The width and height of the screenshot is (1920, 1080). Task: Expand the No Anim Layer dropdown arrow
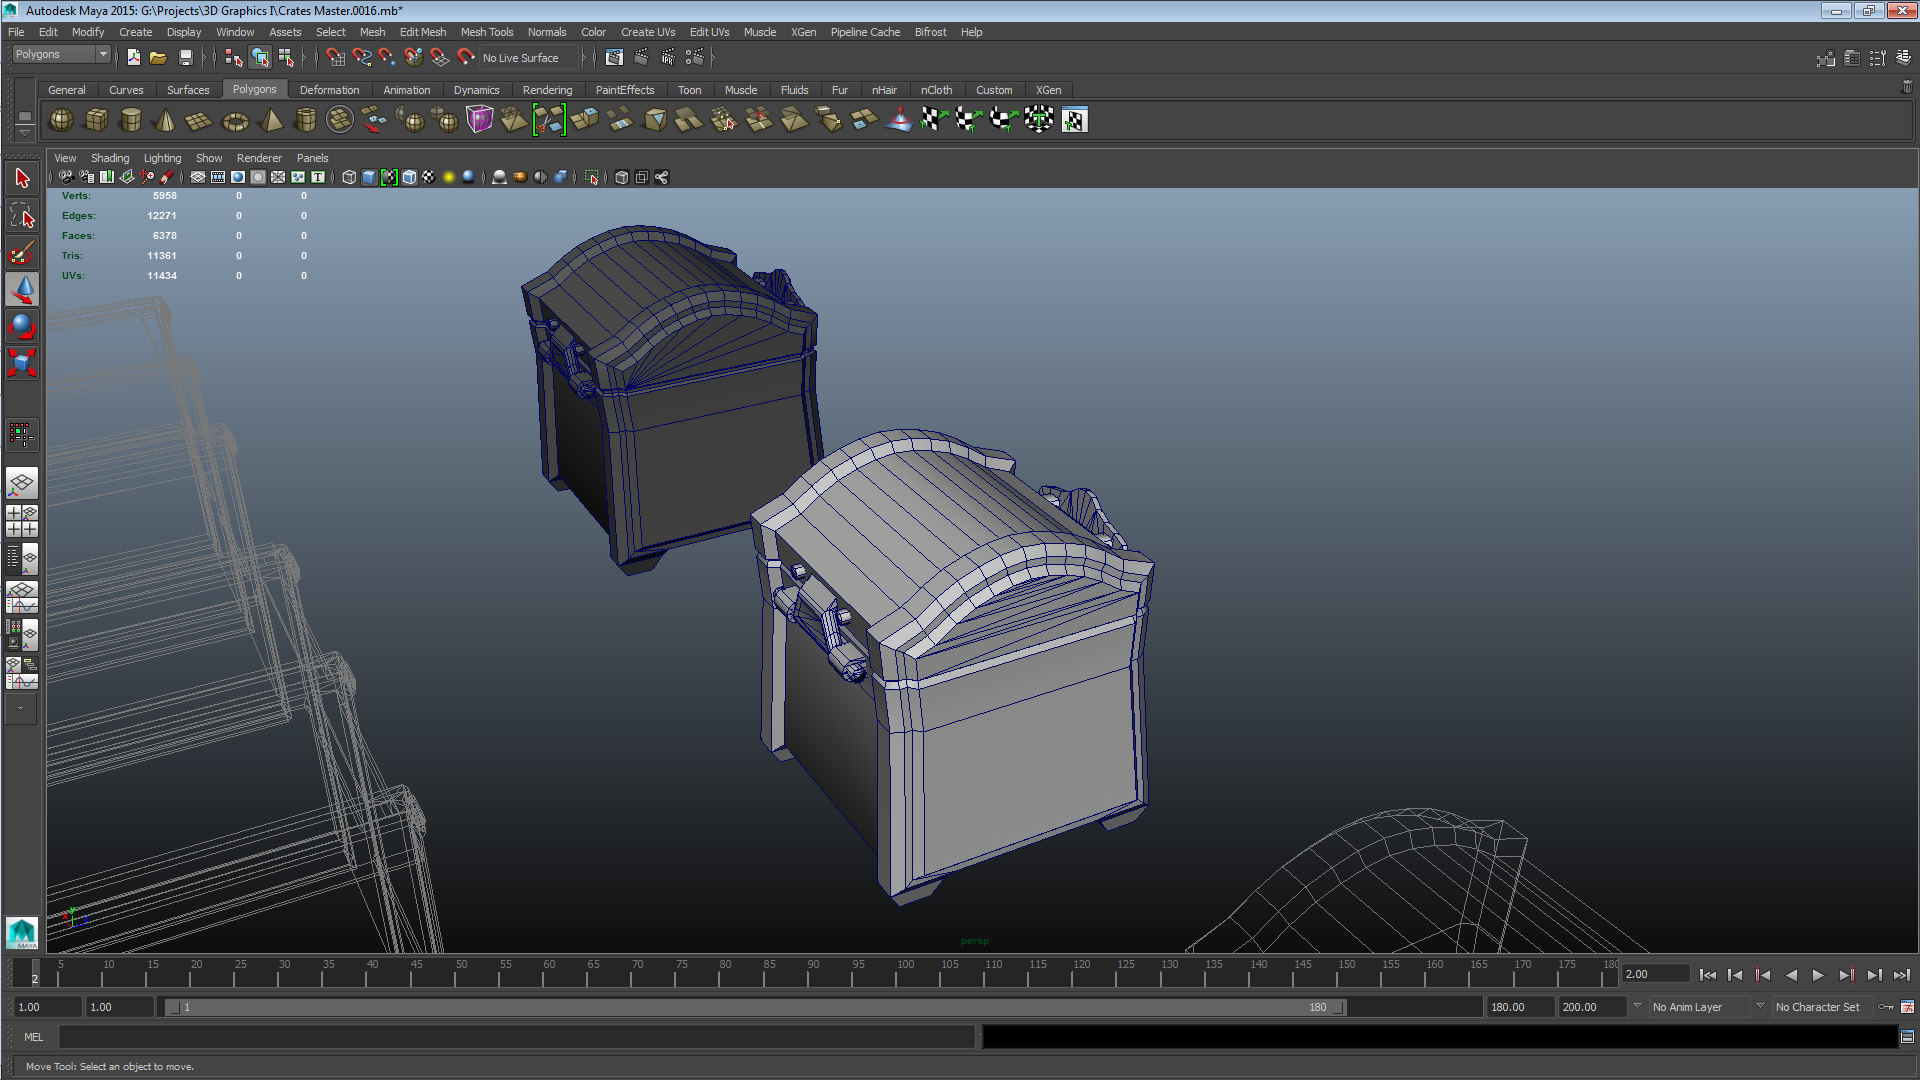(1637, 1006)
